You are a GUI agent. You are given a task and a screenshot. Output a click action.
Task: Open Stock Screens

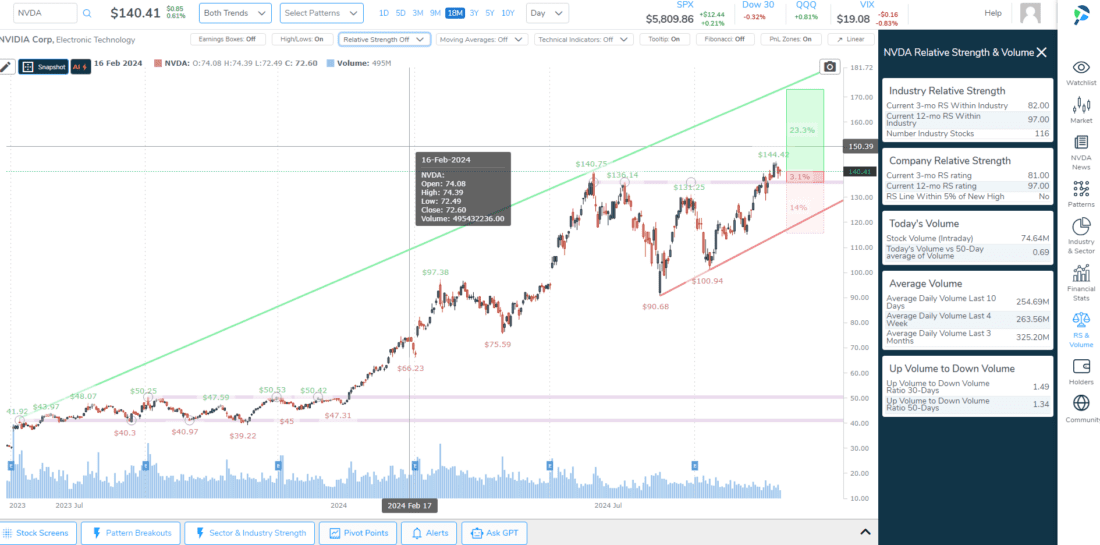click(x=38, y=533)
